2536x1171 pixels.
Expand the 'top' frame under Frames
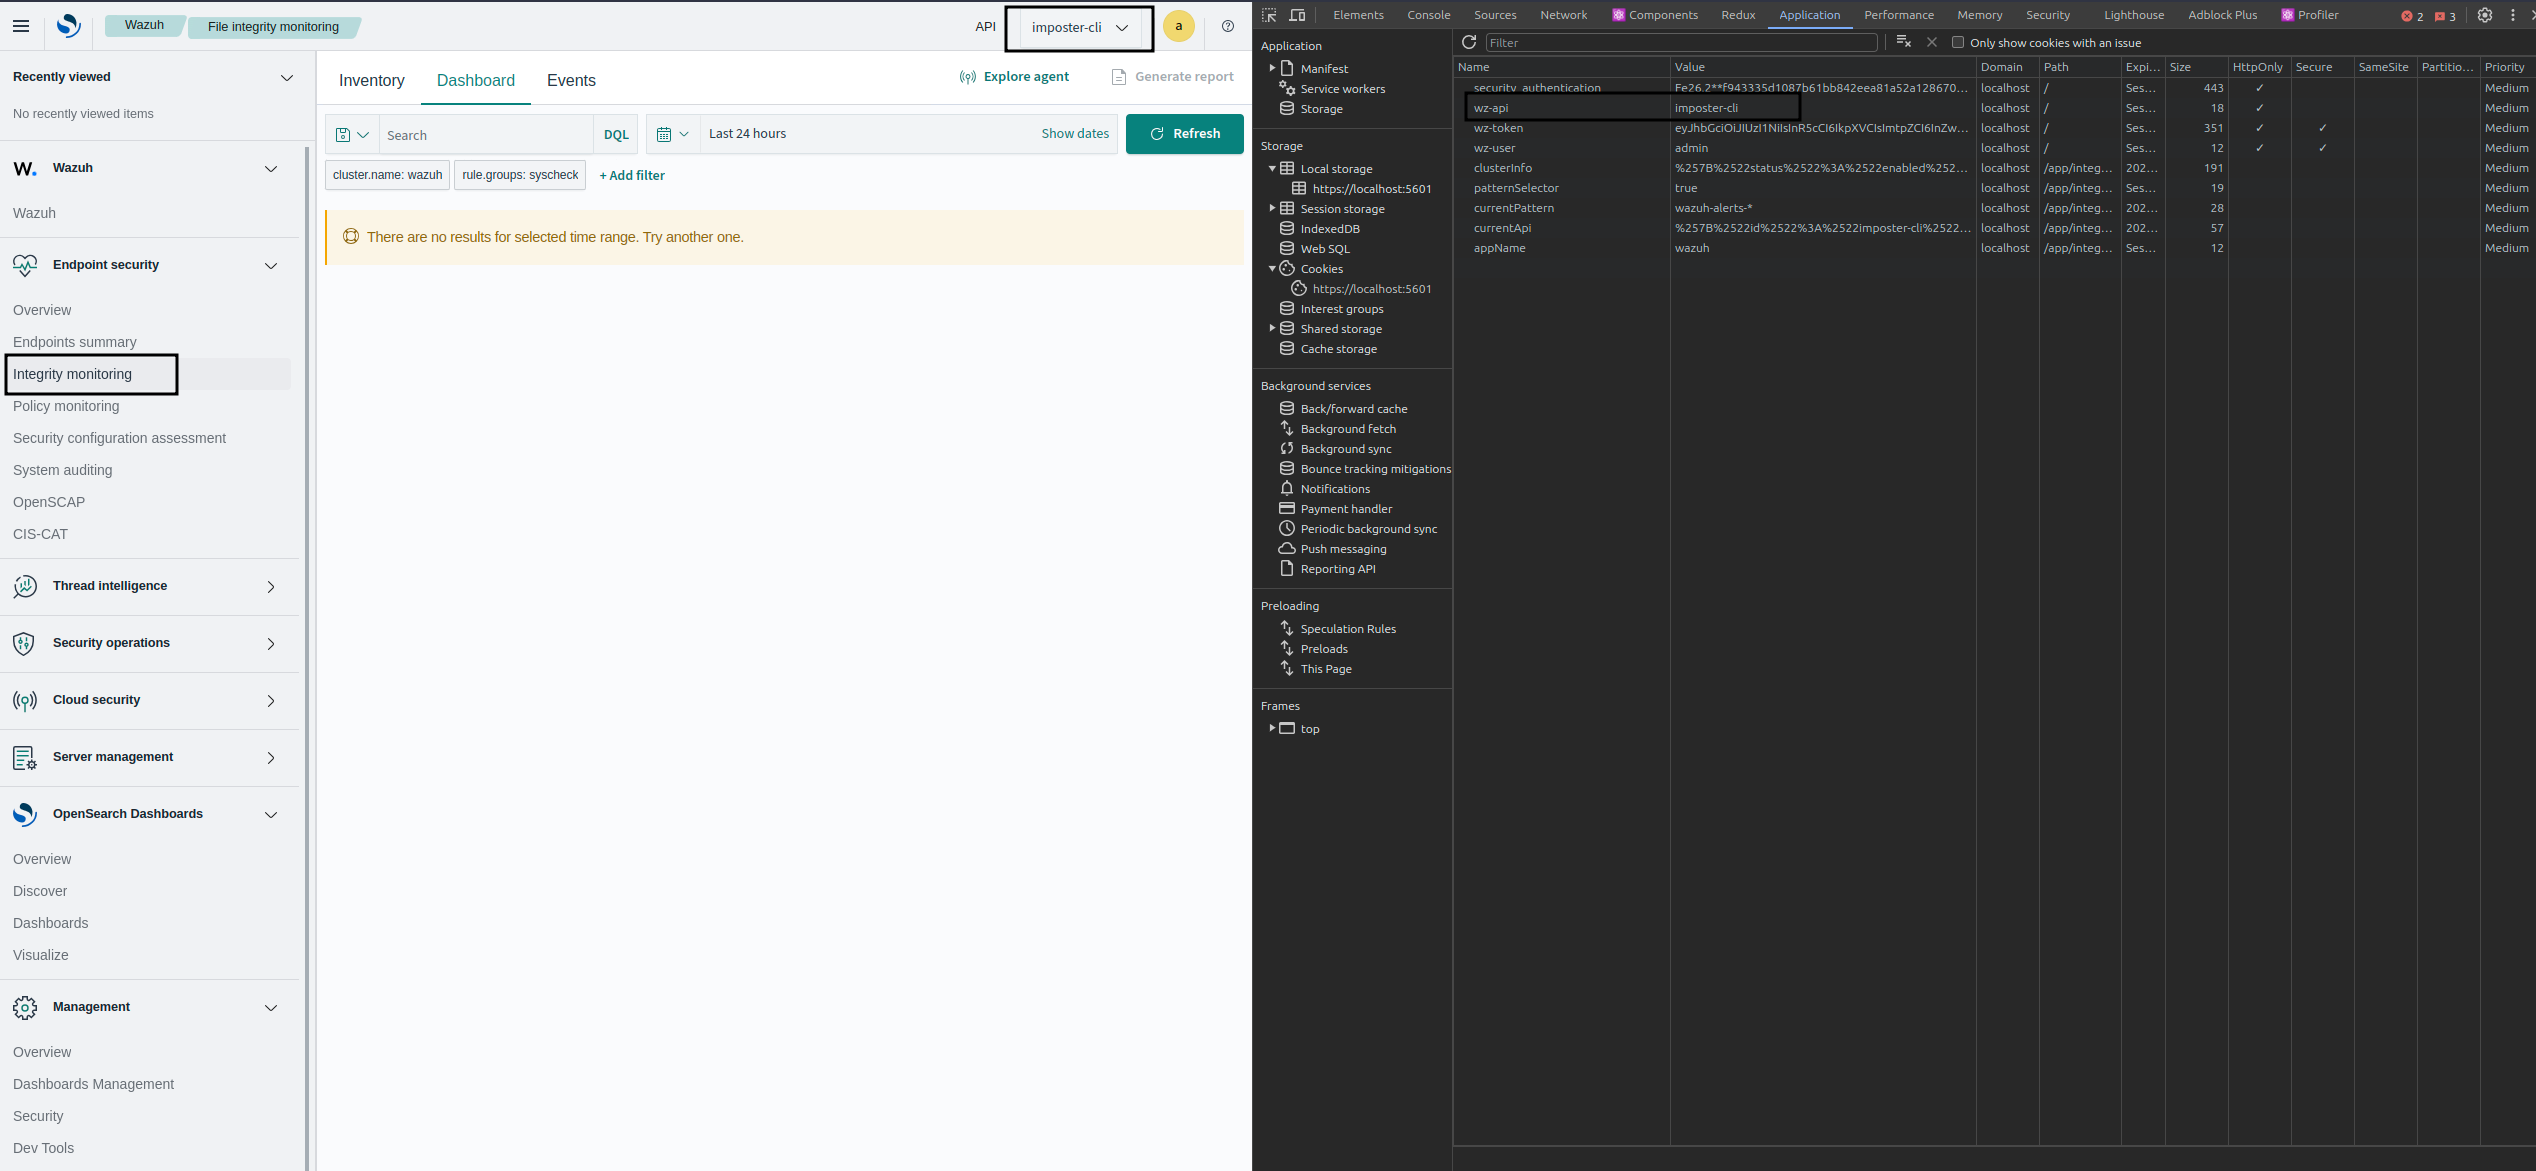[1273, 728]
